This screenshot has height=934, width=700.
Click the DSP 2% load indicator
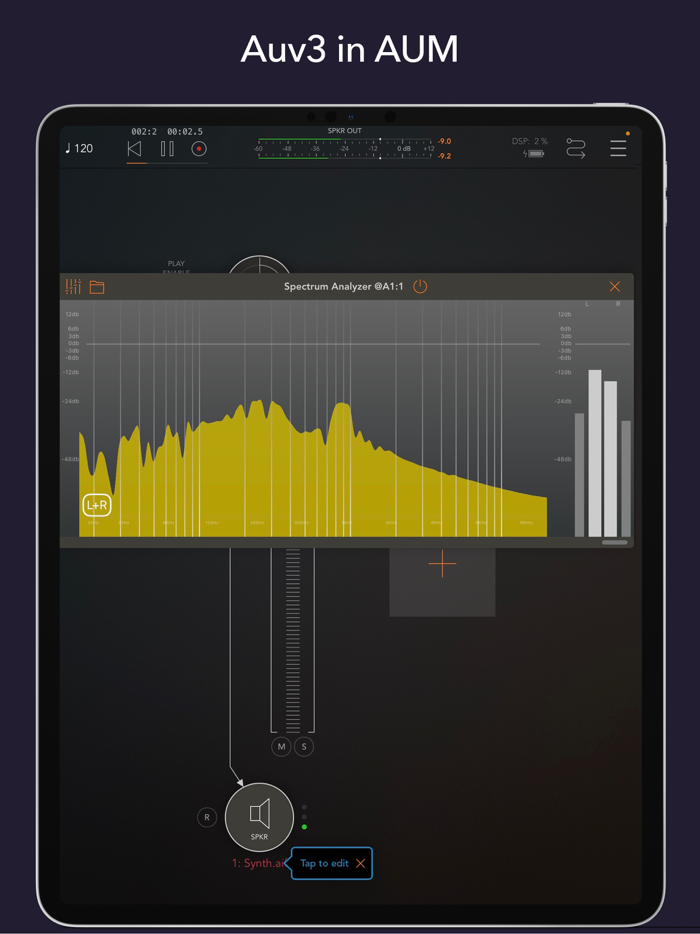(x=530, y=141)
